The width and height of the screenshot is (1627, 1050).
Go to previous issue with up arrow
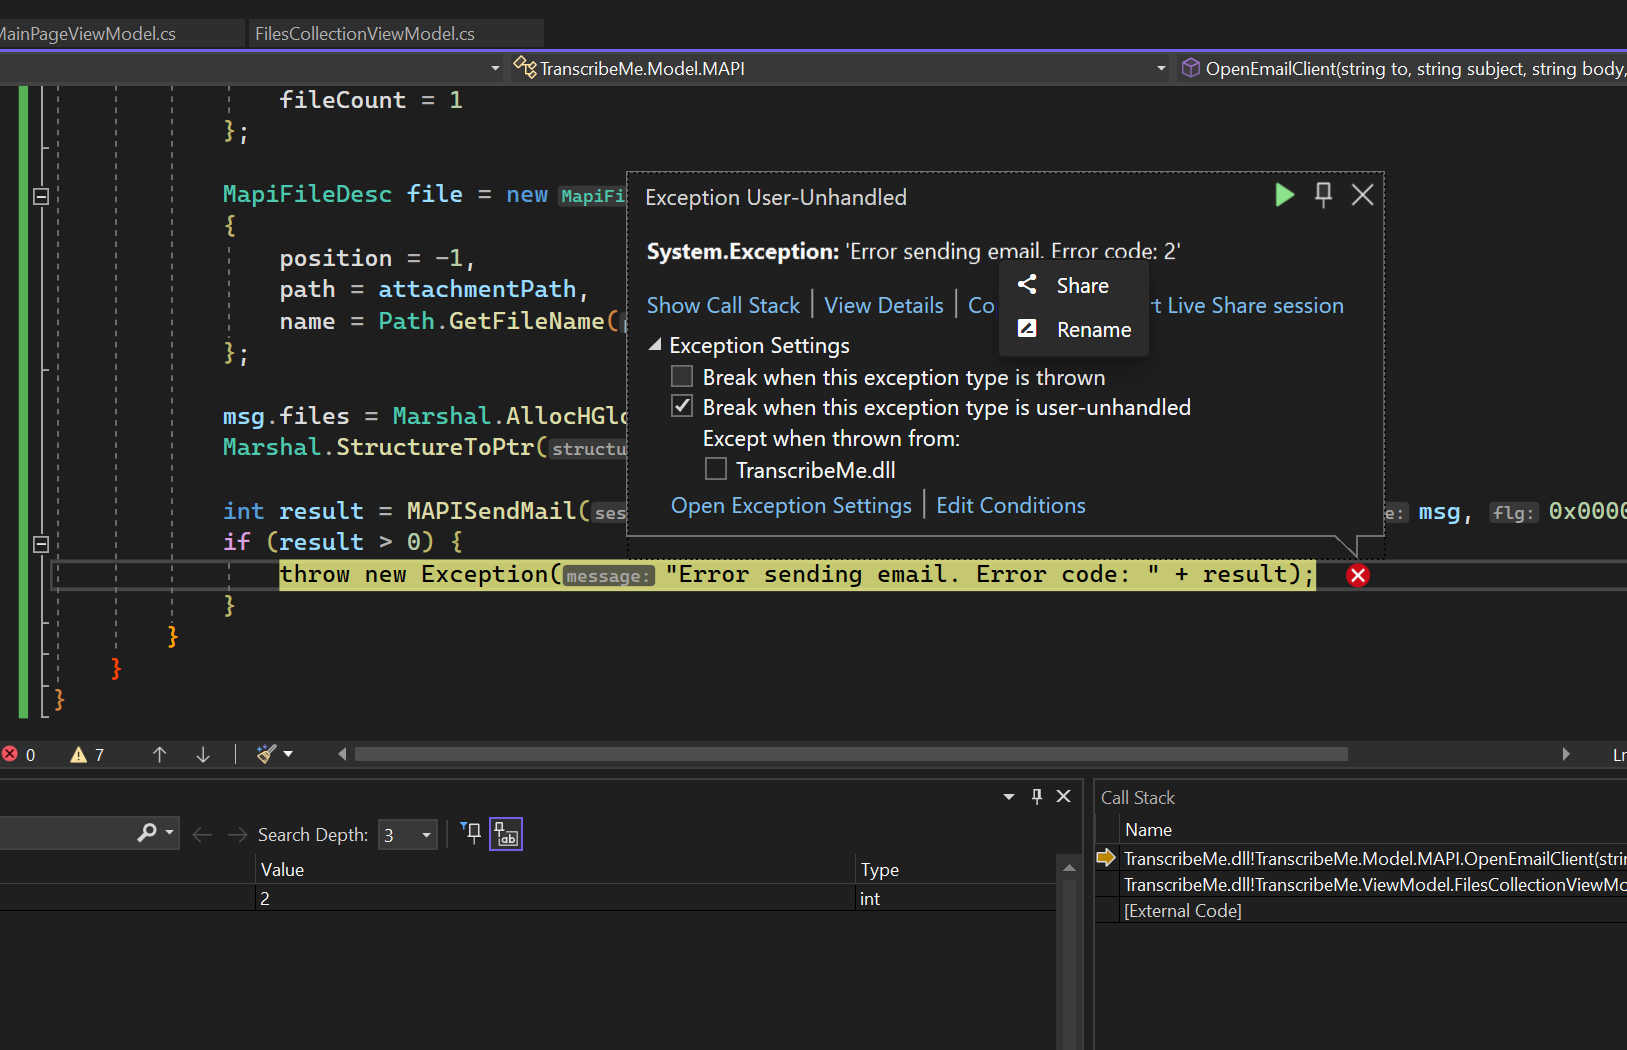(x=159, y=755)
